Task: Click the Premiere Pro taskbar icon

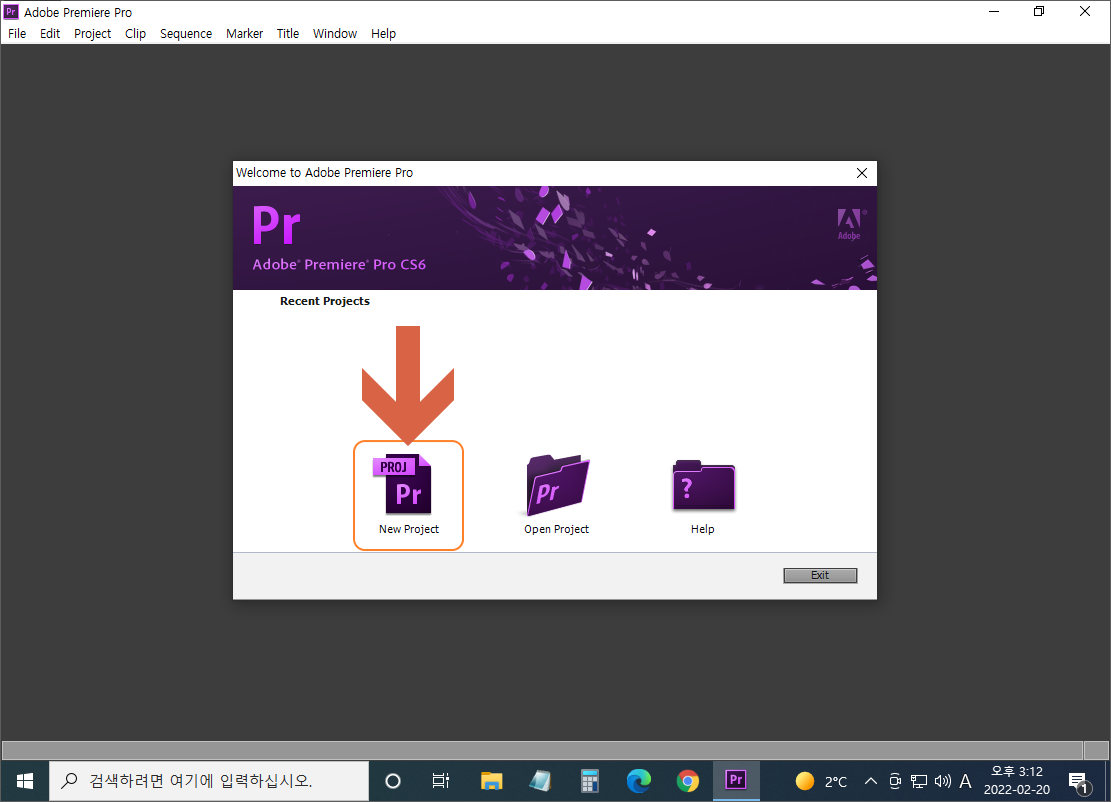Action: coord(736,781)
